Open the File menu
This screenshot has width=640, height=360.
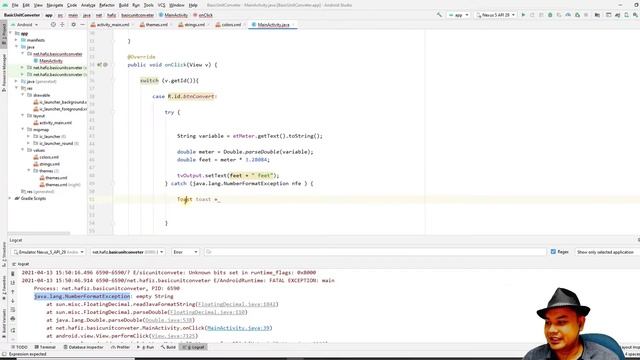(x=15, y=5)
